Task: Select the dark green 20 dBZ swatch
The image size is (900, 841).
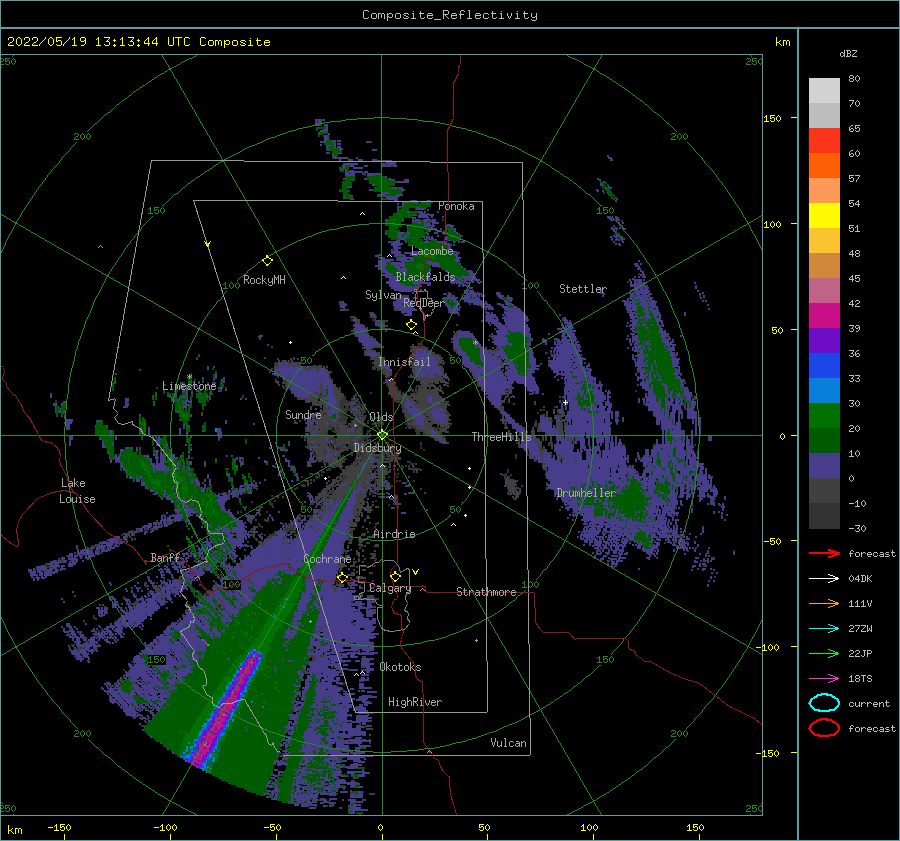Action: coord(824,440)
